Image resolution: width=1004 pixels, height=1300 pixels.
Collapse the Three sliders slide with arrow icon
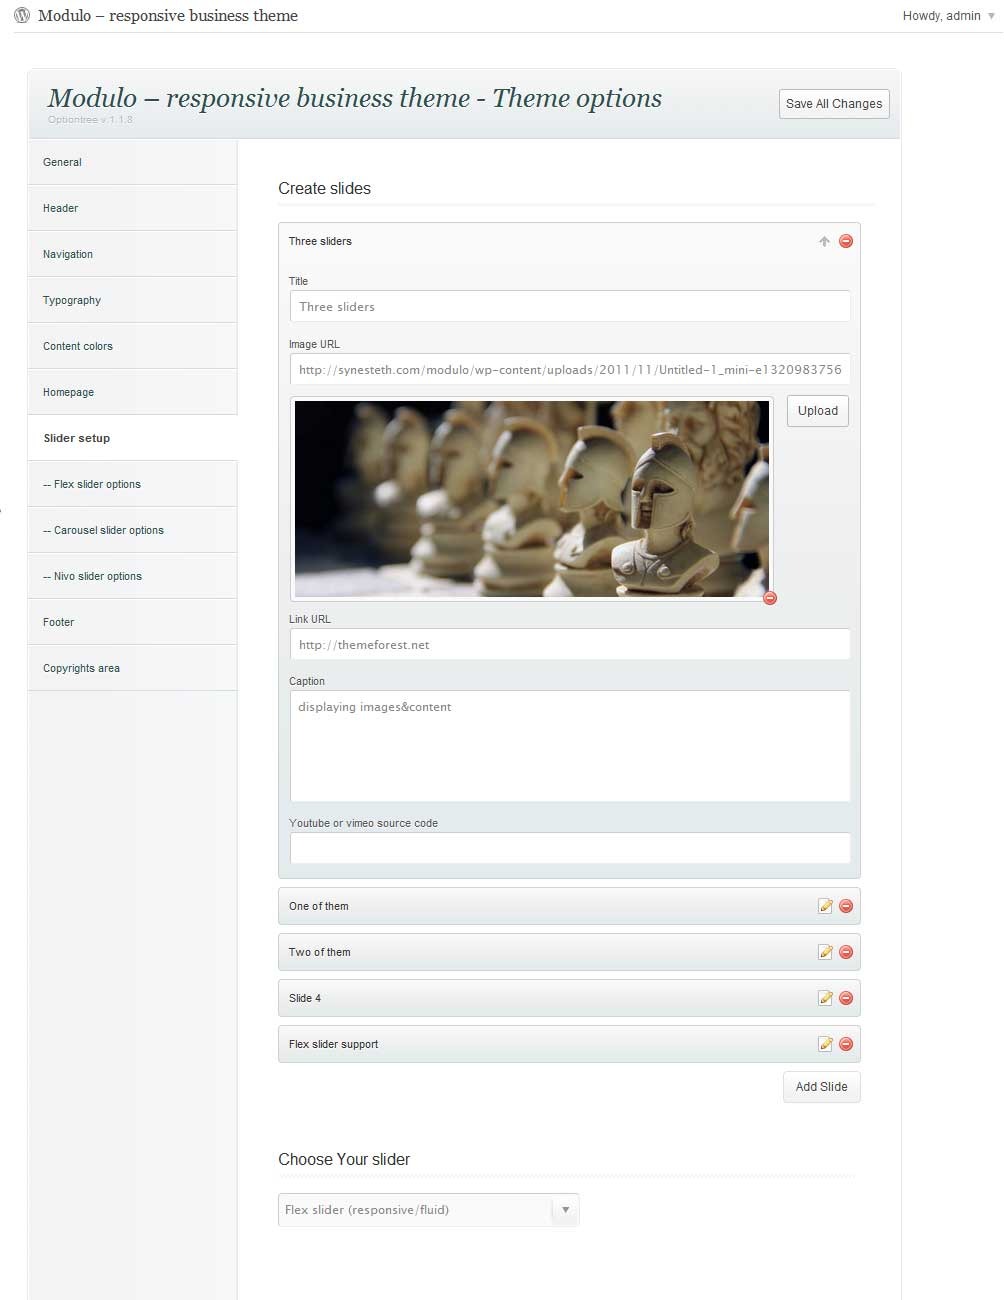(x=824, y=241)
